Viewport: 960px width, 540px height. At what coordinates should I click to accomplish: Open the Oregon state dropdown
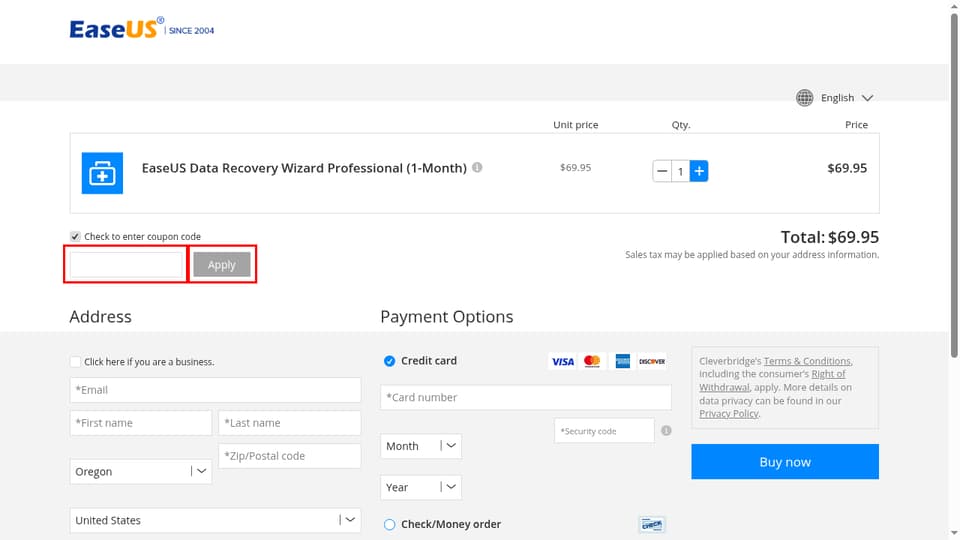point(141,471)
